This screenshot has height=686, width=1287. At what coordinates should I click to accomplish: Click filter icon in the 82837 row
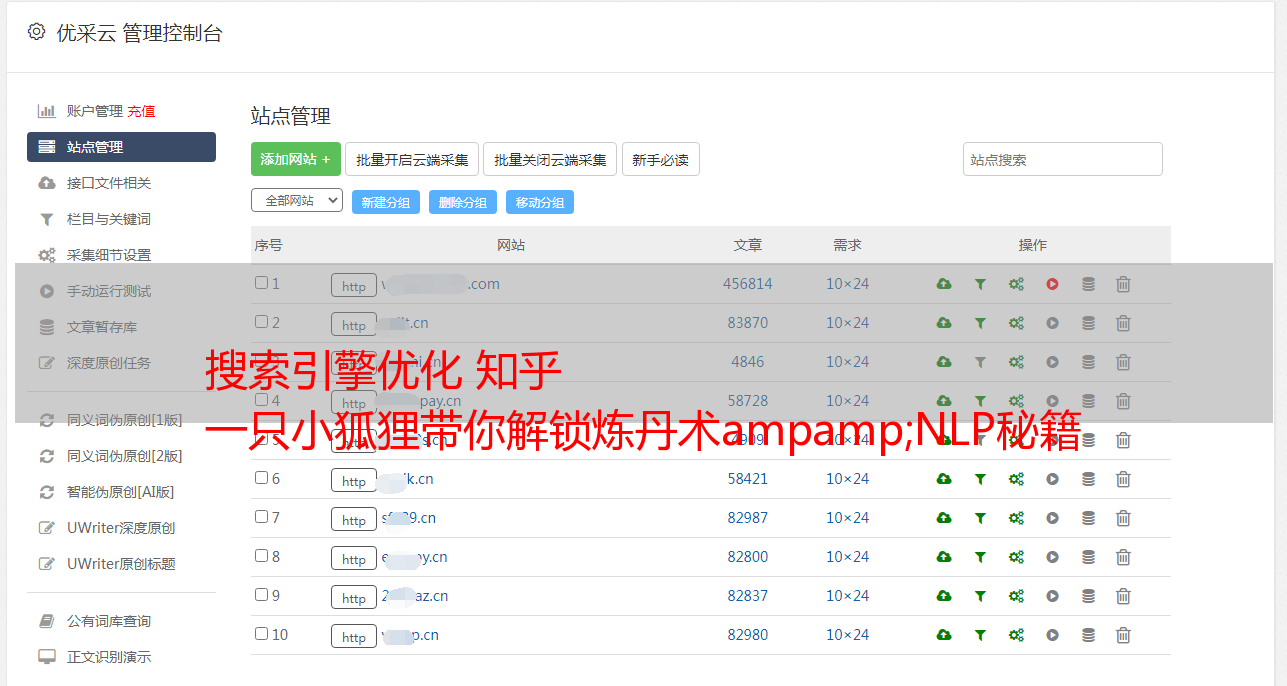[980, 596]
